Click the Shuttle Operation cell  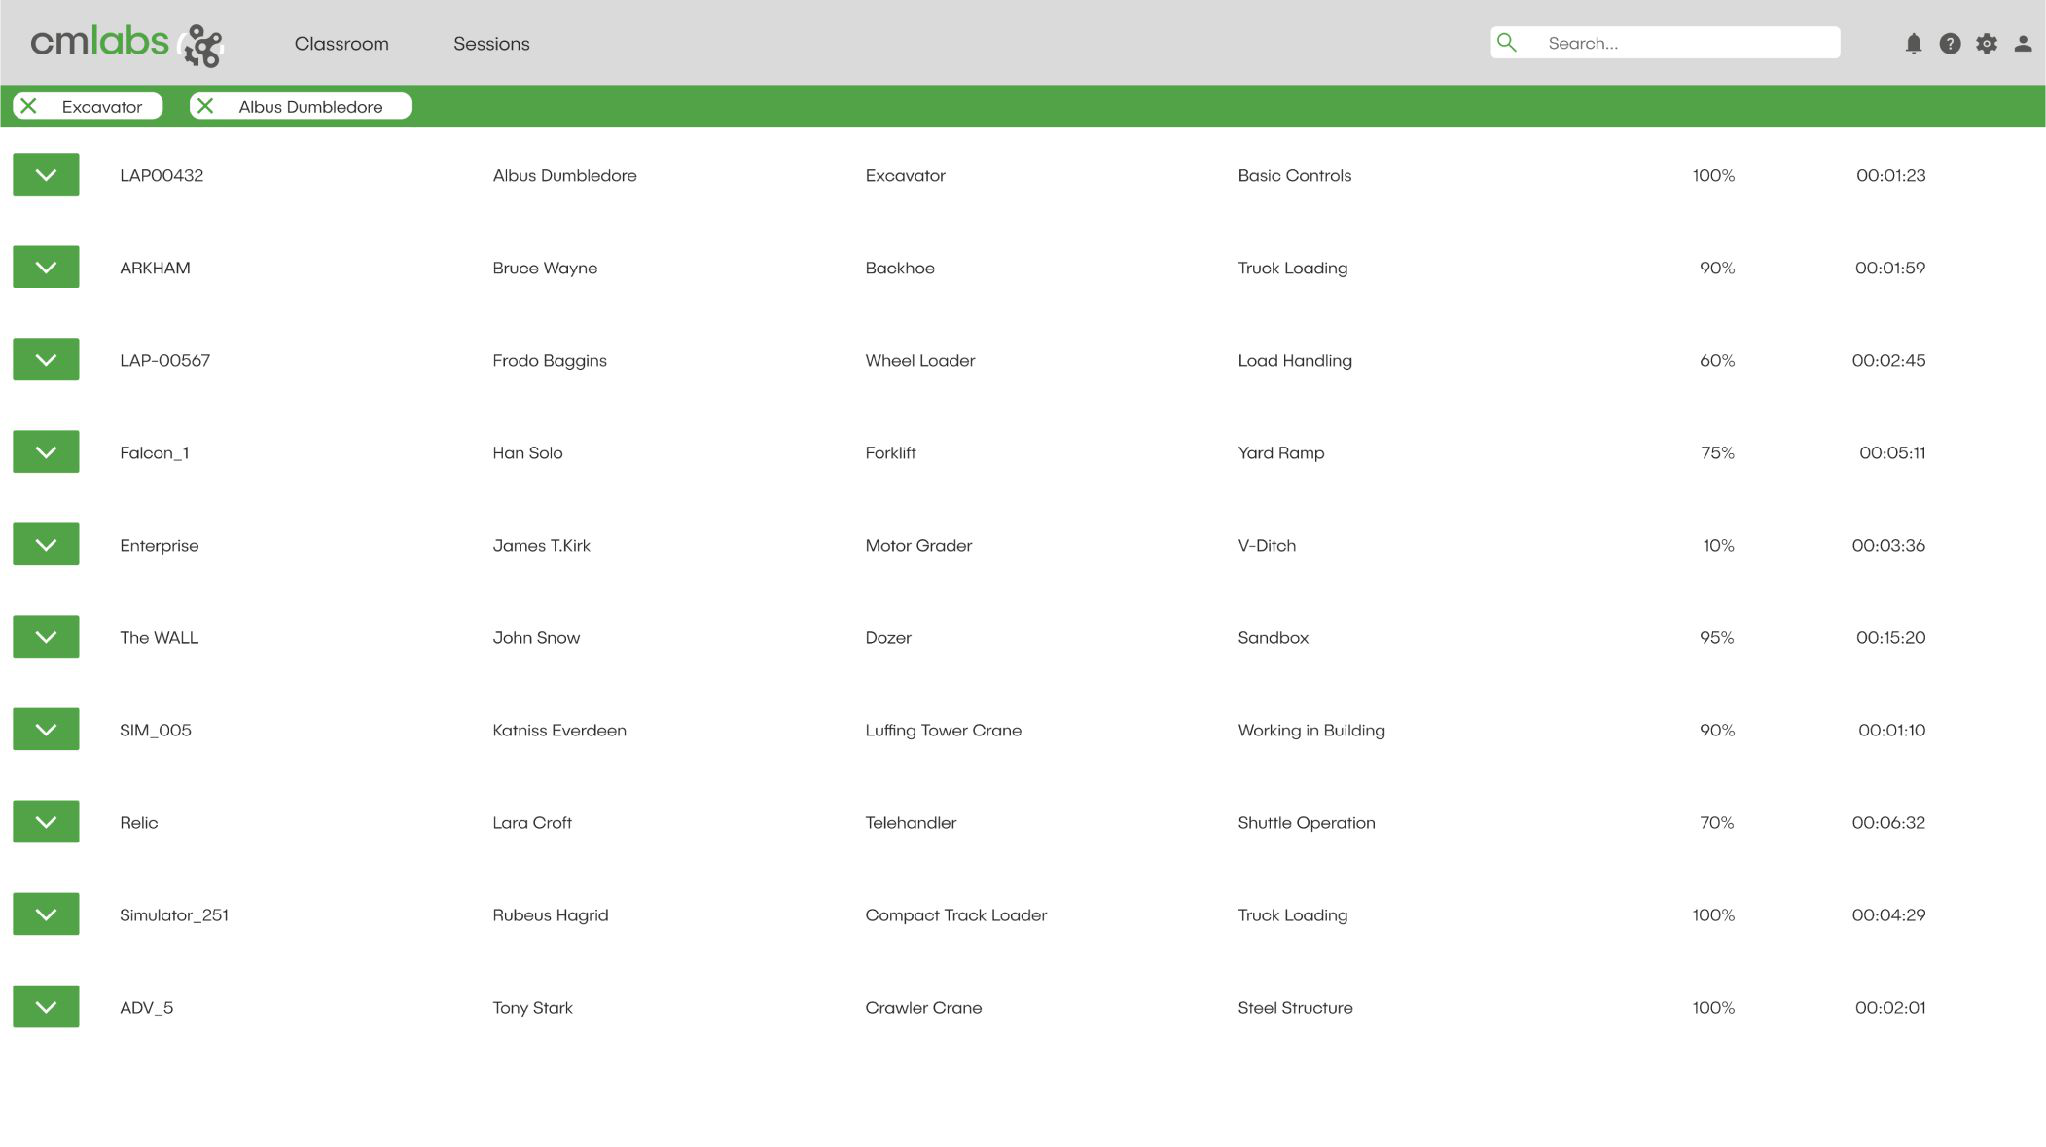click(1306, 822)
